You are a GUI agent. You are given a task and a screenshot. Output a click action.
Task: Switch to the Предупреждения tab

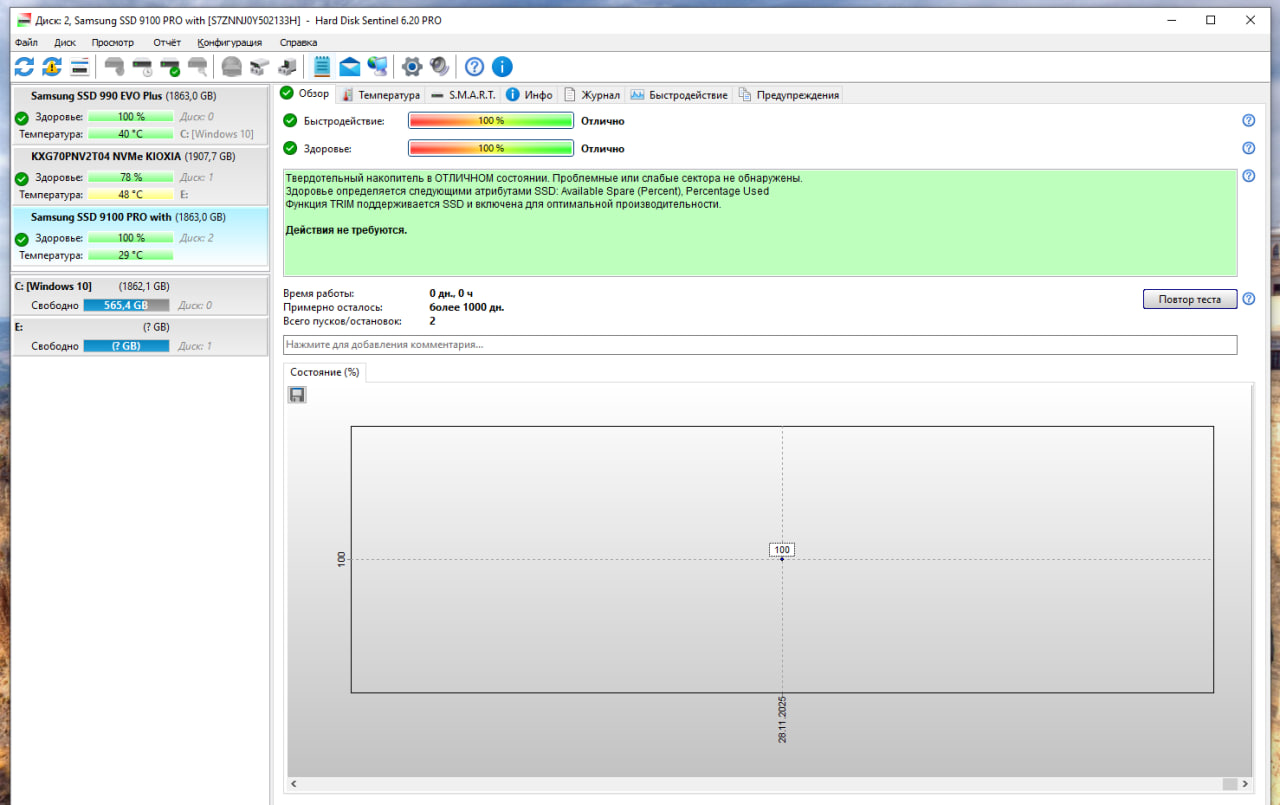tap(788, 95)
